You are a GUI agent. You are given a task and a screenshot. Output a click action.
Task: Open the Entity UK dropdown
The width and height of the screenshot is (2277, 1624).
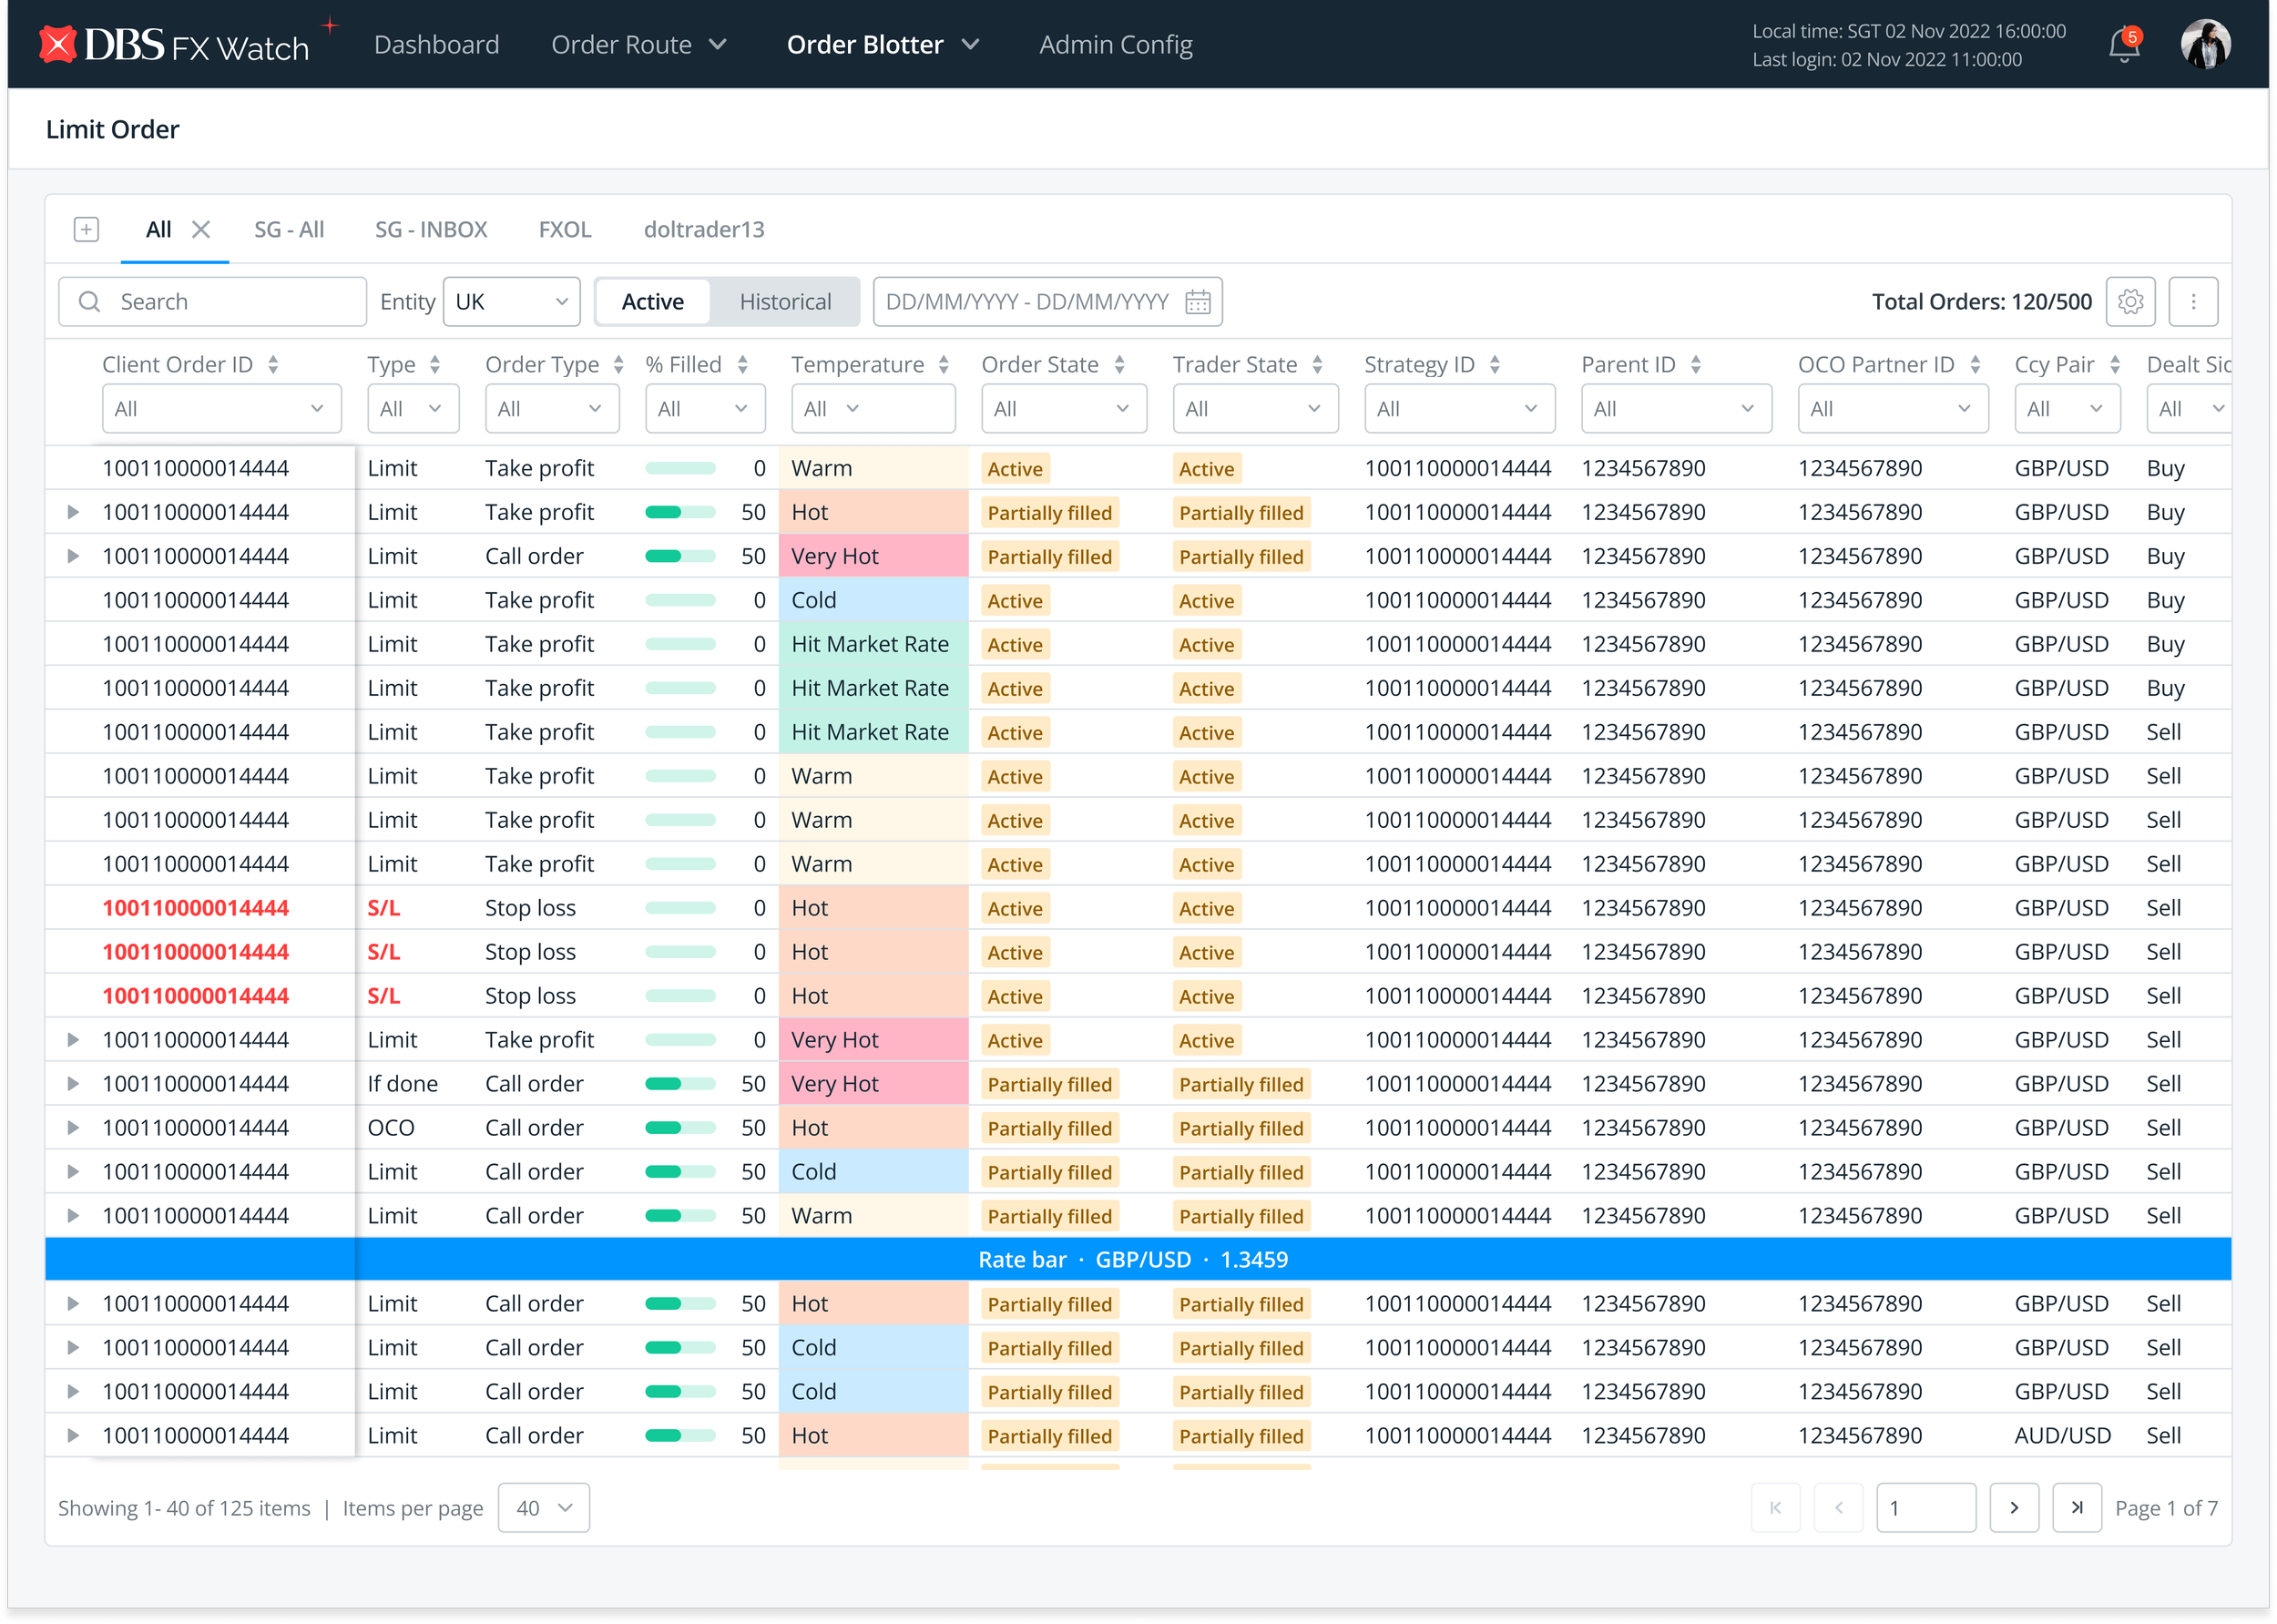(x=511, y=302)
